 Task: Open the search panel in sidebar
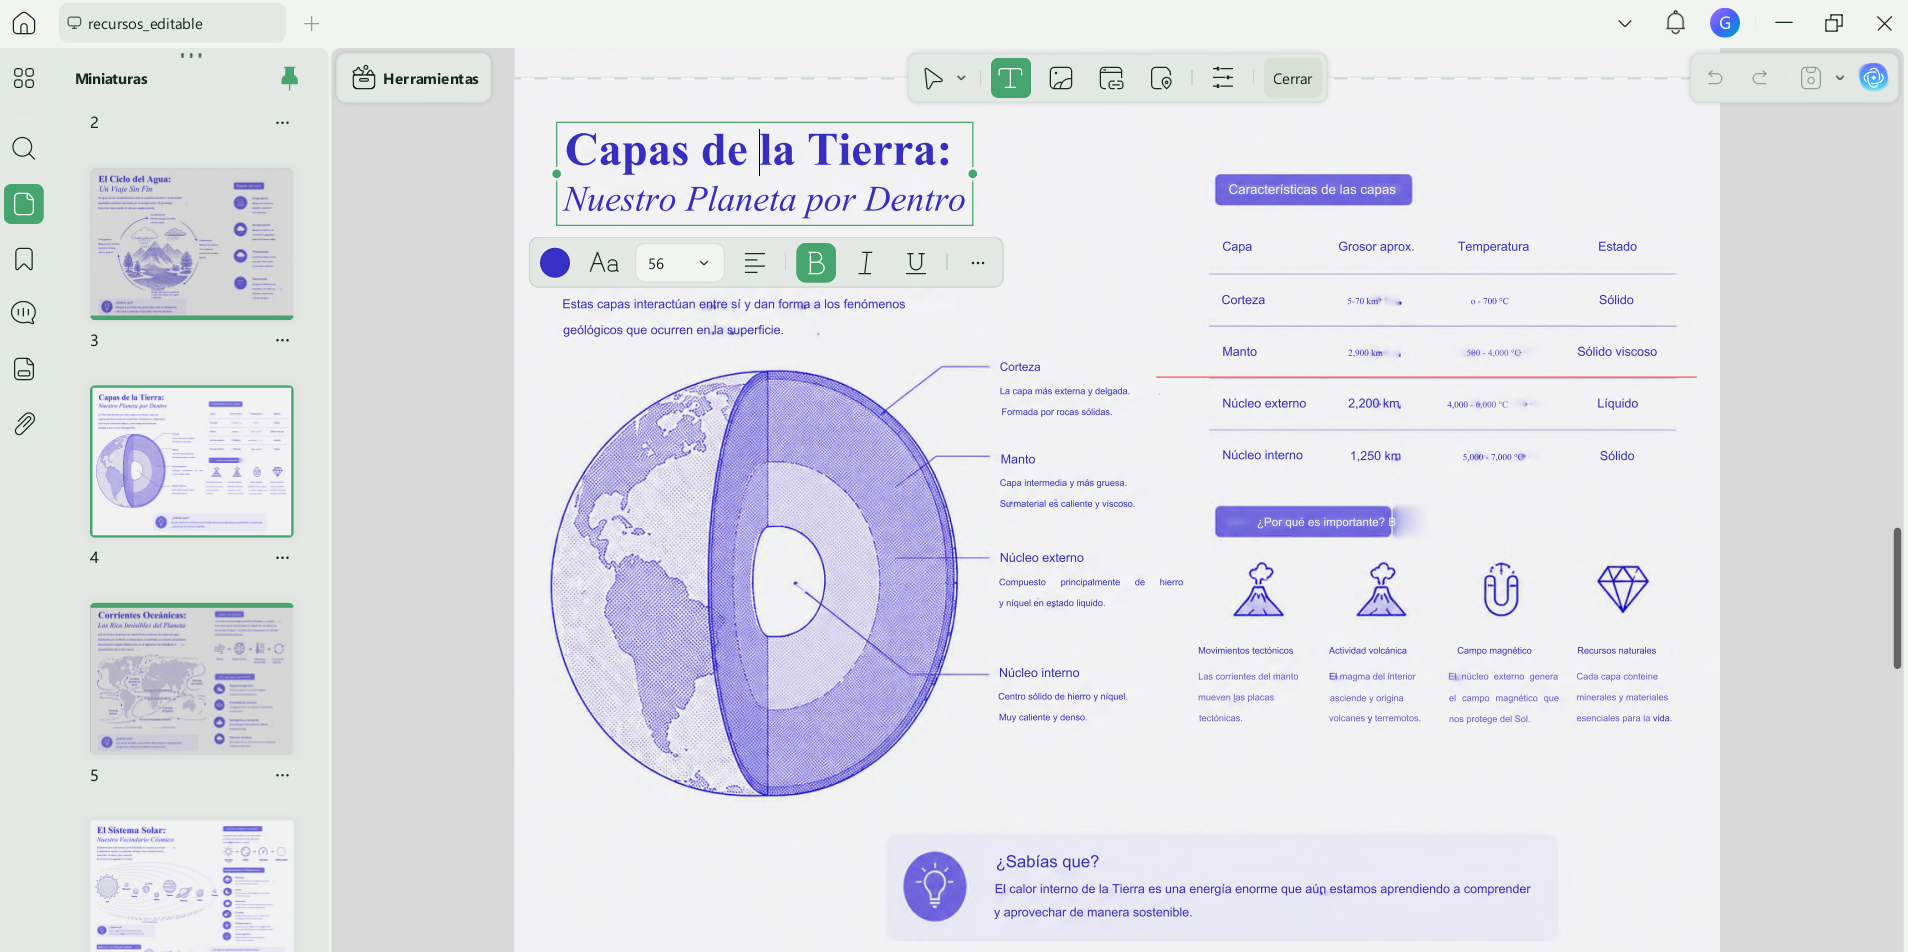pos(24,149)
